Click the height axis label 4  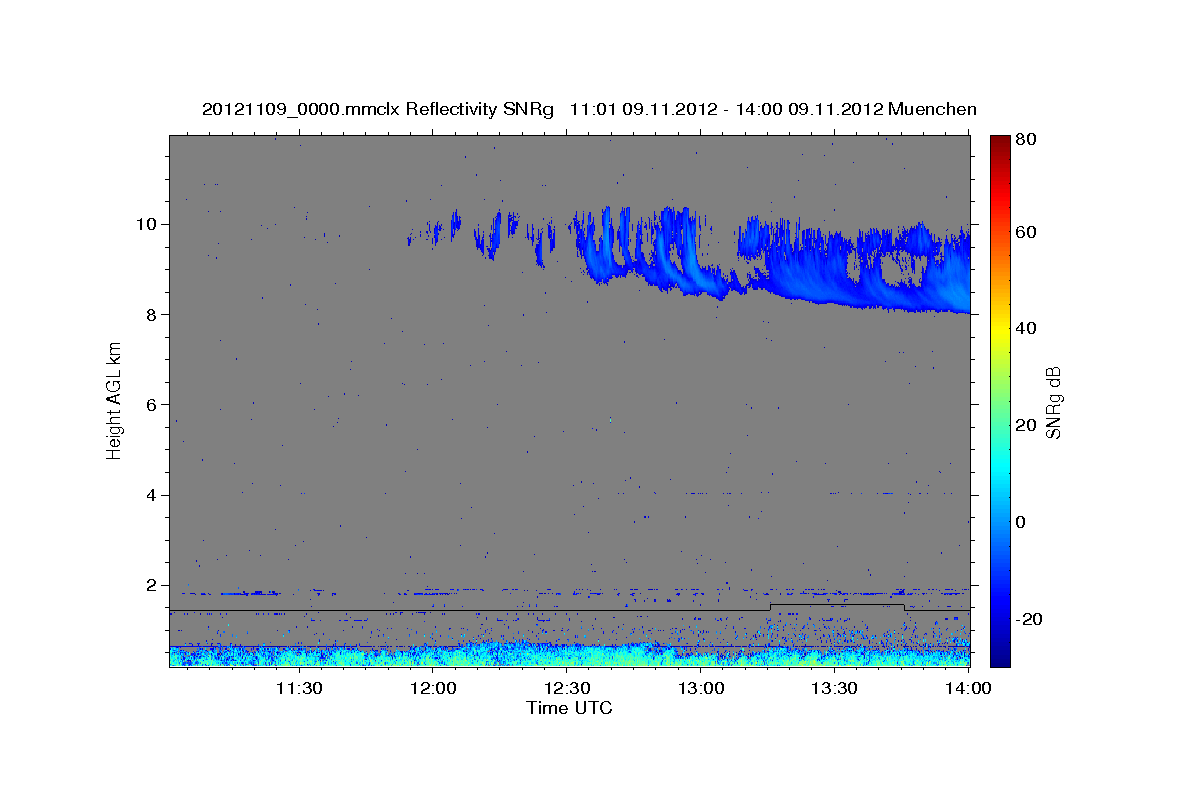coord(153,495)
